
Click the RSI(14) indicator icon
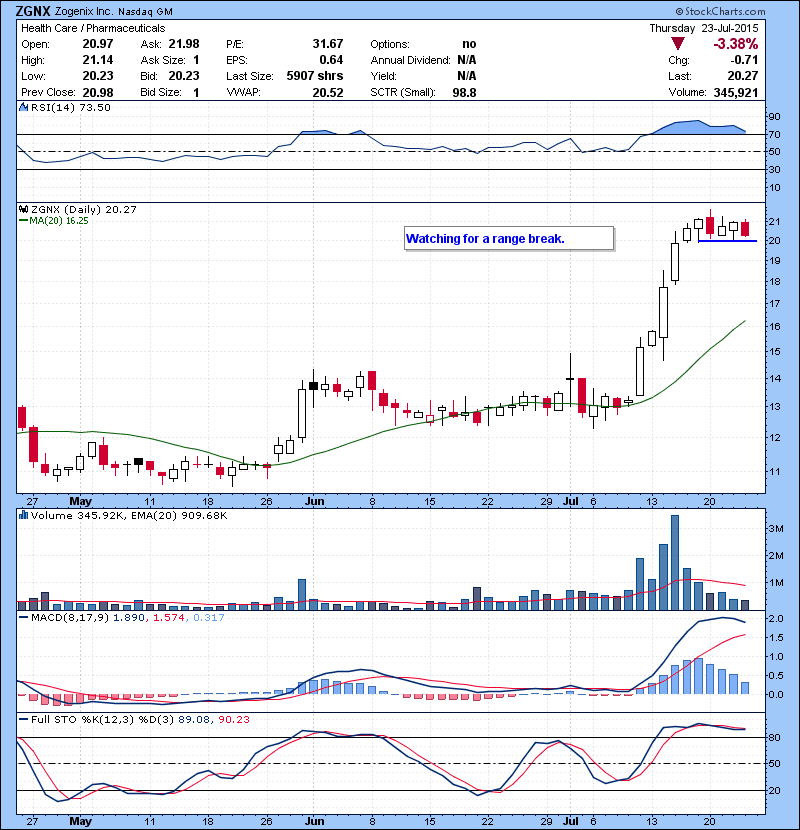[23, 107]
